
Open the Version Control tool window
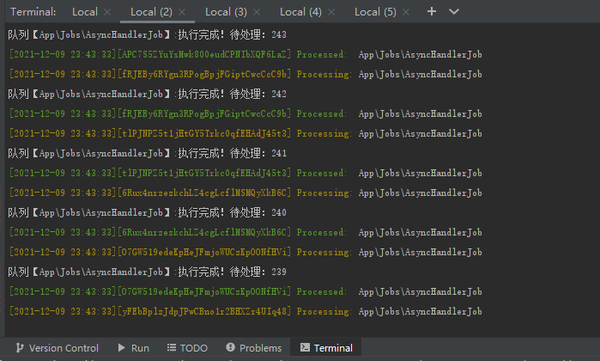point(57,348)
